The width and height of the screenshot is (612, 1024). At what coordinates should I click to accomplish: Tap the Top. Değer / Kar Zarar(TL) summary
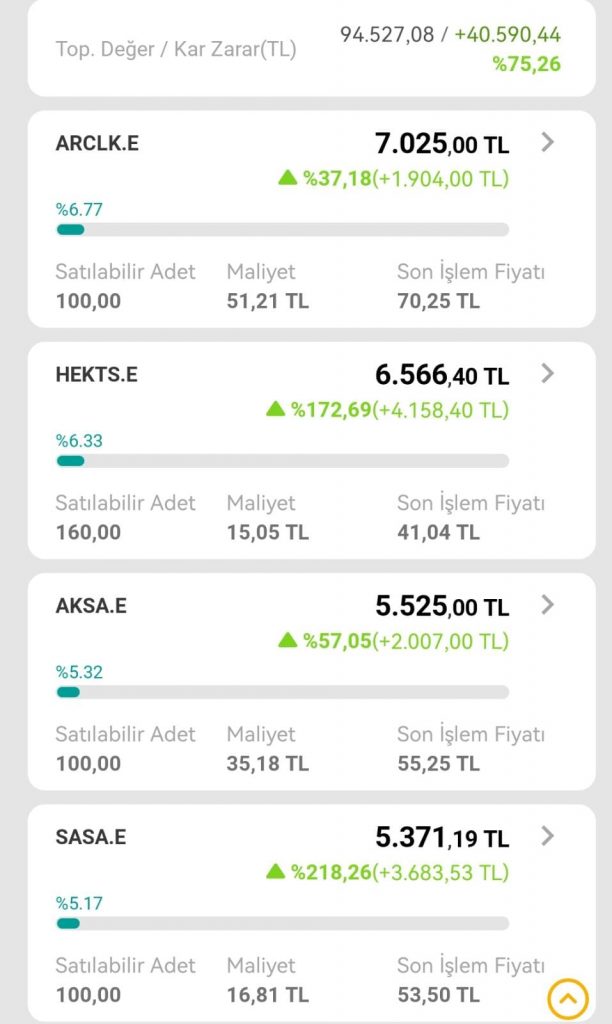click(176, 49)
